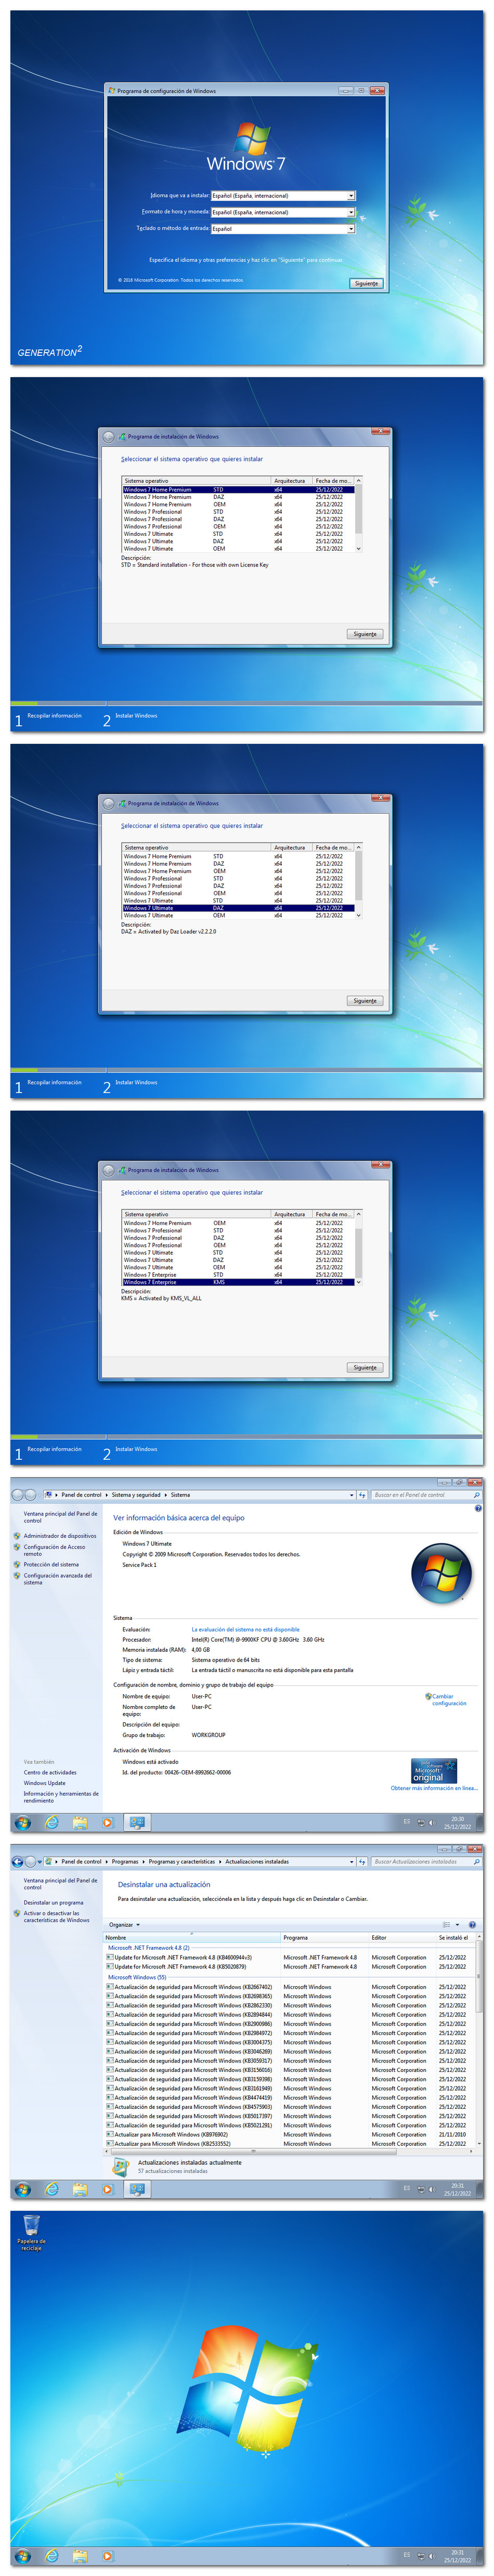This screenshot has width=494, height=2576.
Task: Click Internet Explorer icon on taskbar below Sistema window
Action: pos(51,1823)
